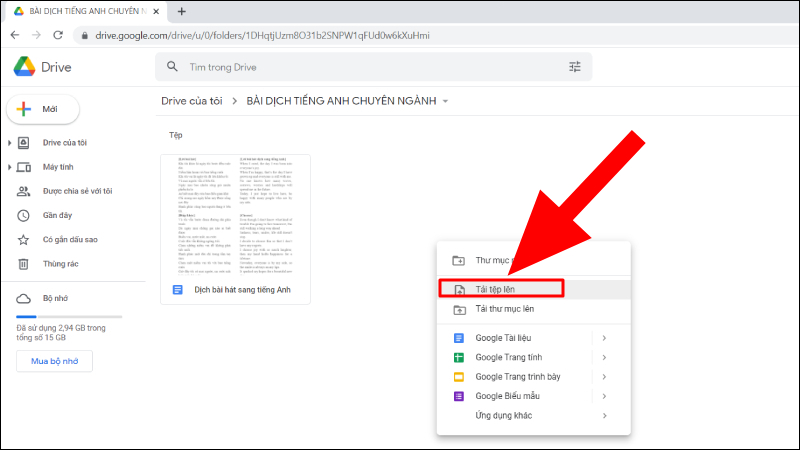Image resolution: width=800 pixels, height=450 pixels.
Task: Expand Google Tài liệu submenu arrow
Action: (604, 338)
